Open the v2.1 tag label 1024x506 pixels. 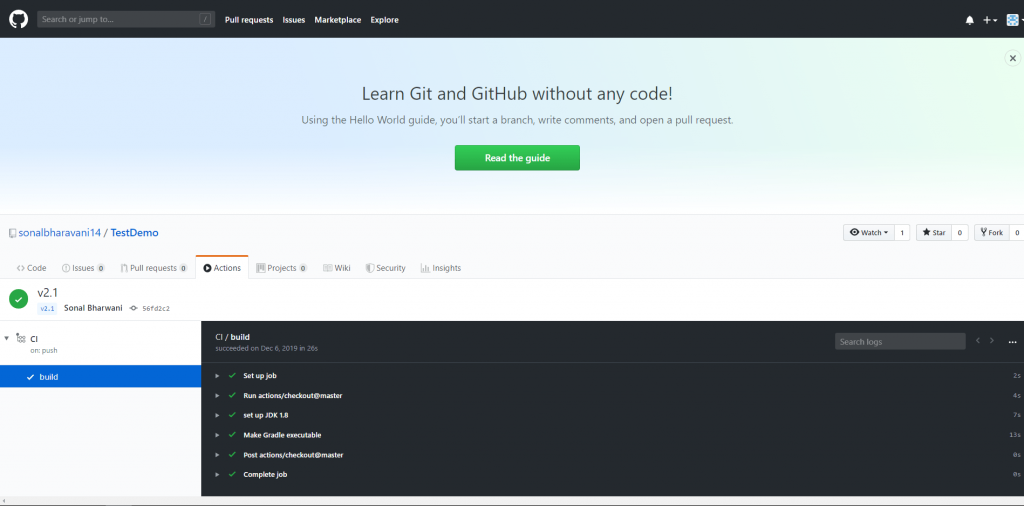[x=47, y=308]
